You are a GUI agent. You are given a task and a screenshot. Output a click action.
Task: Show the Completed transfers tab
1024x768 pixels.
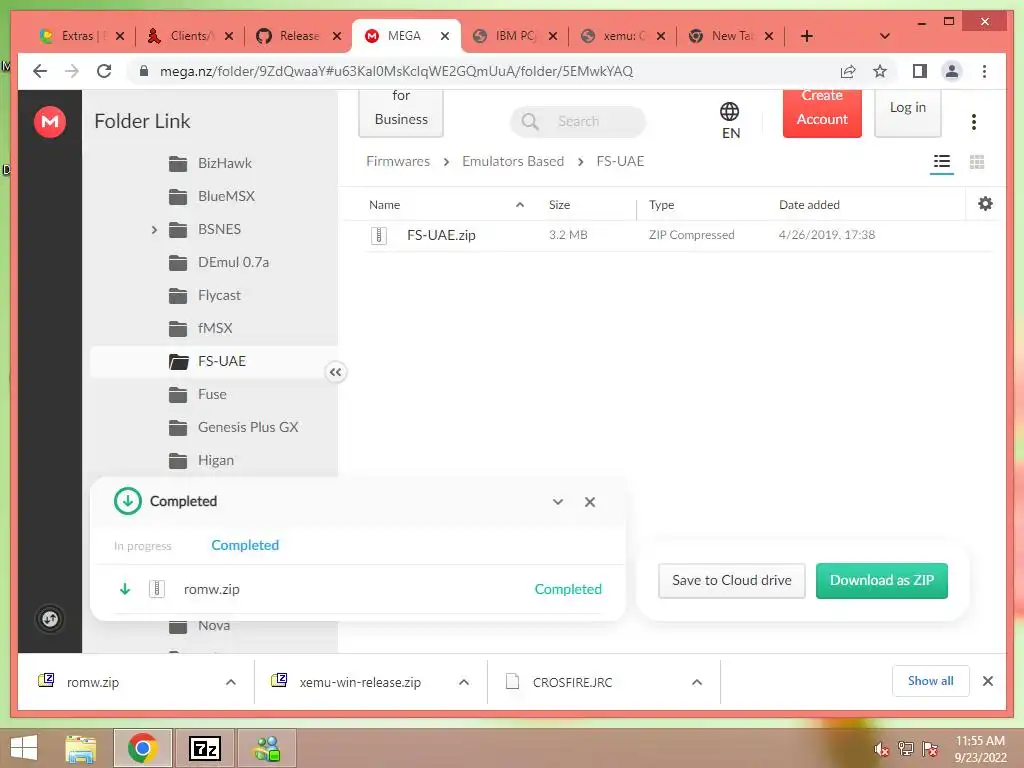click(245, 545)
